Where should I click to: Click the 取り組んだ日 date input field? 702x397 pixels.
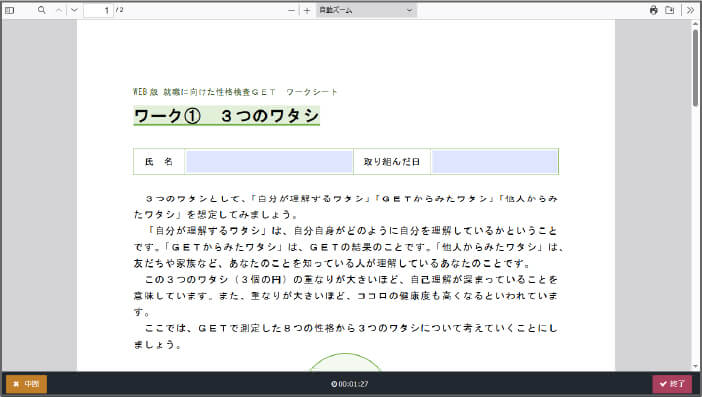tap(495, 162)
